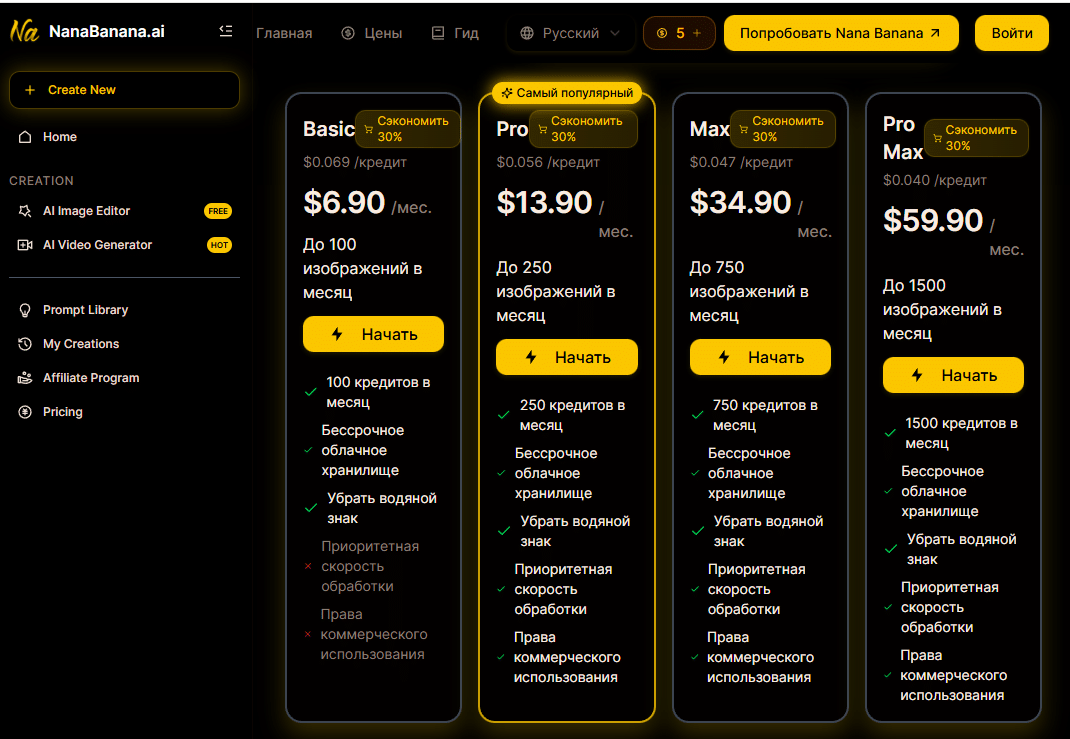Open the Prompt Library

(x=85, y=310)
